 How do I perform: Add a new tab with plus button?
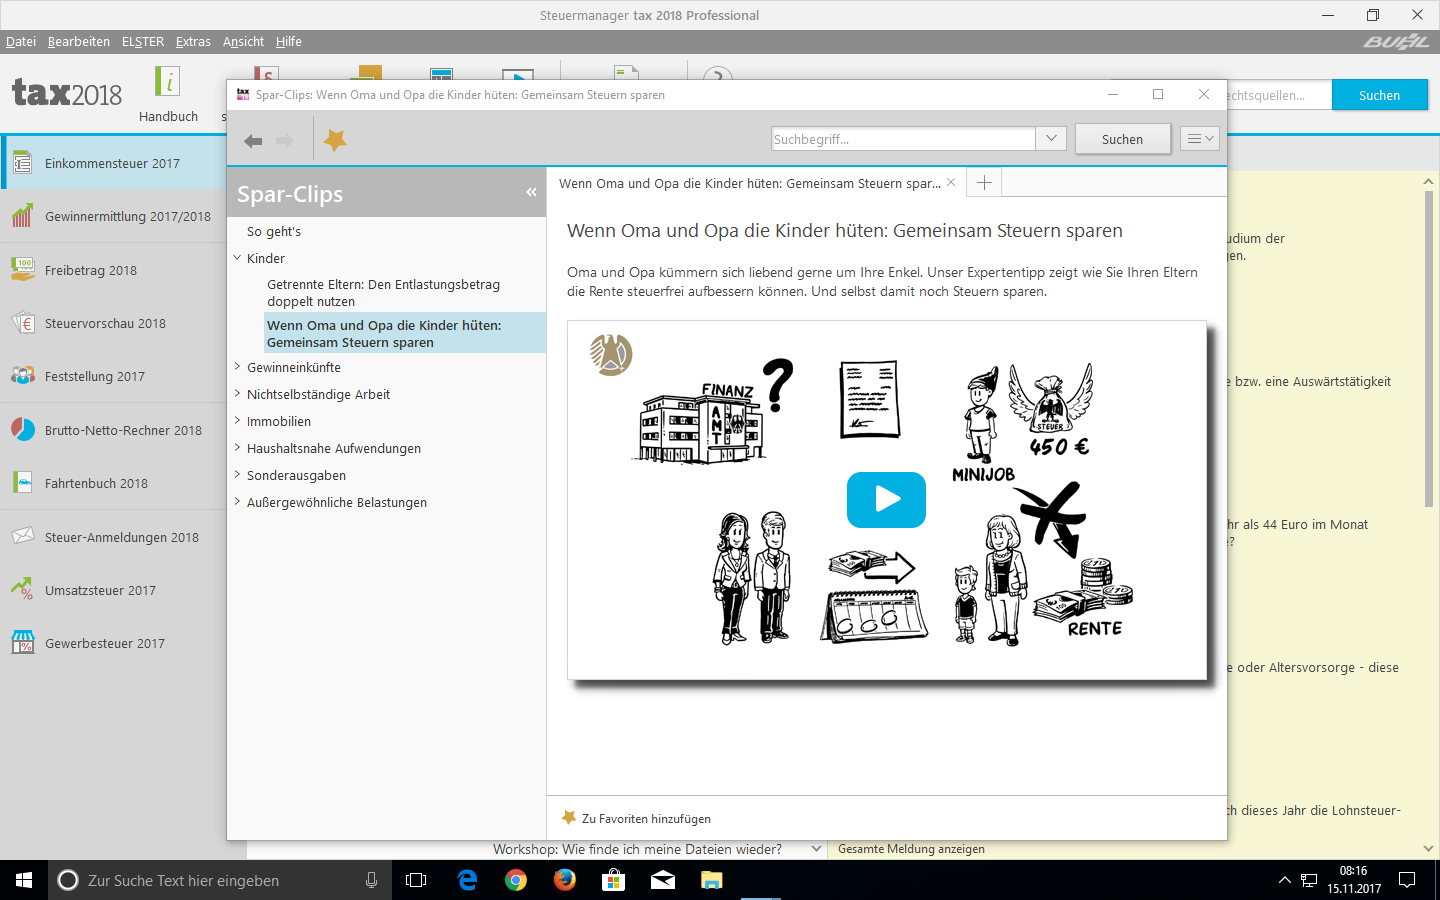coord(984,182)
